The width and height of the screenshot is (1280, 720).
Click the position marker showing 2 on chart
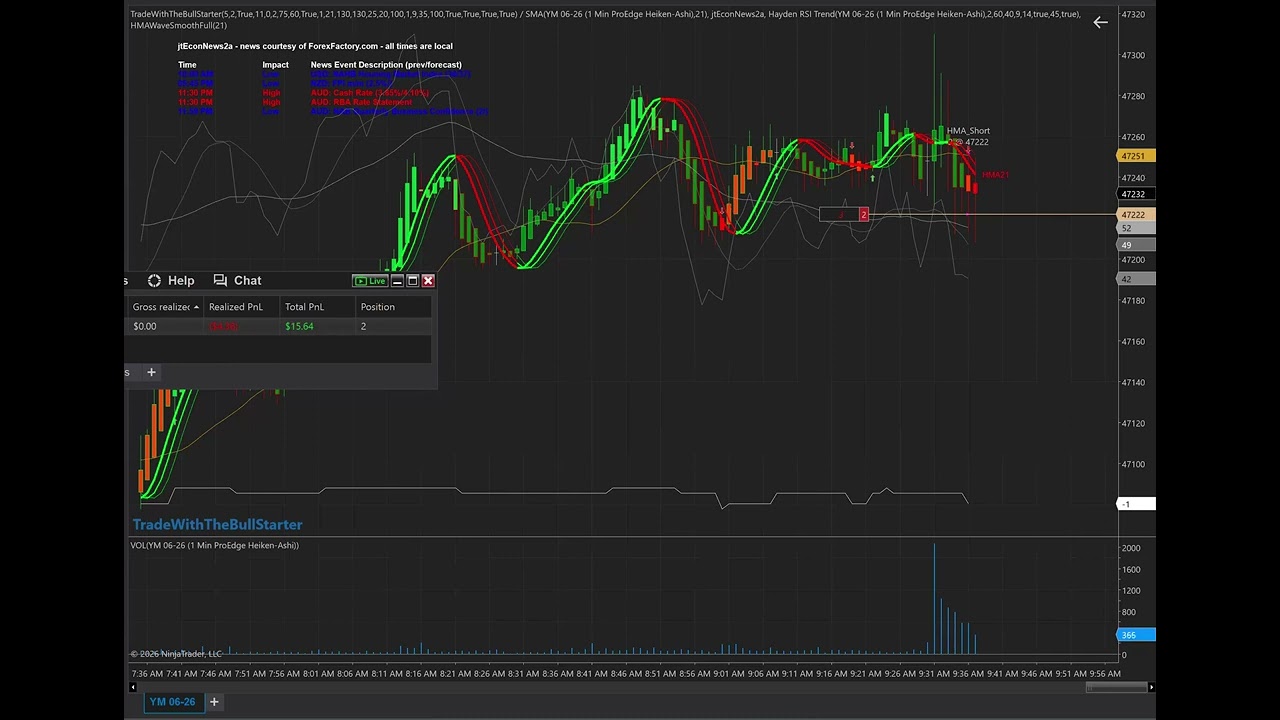(x=863, y=215)
